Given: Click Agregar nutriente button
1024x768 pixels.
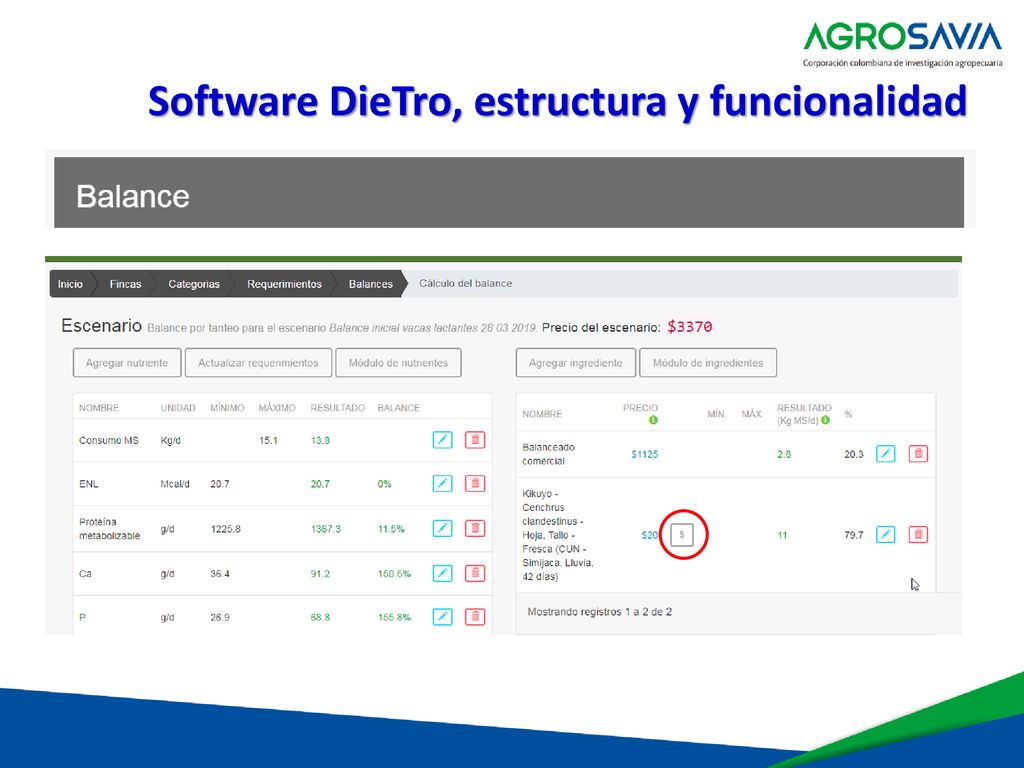Looking at the screenshot, I should (127, 362).
